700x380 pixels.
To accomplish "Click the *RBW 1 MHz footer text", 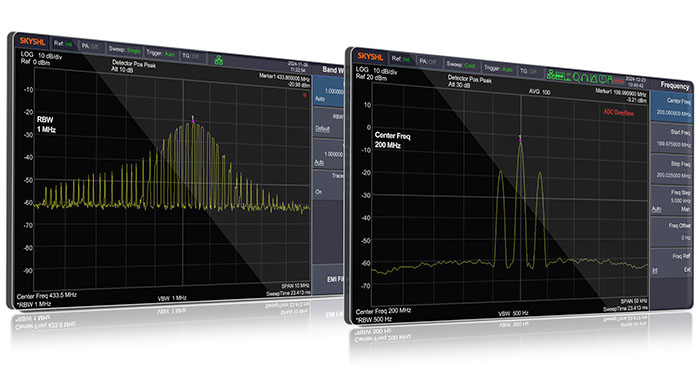I will pyautogui.click(x=34, y=304).
